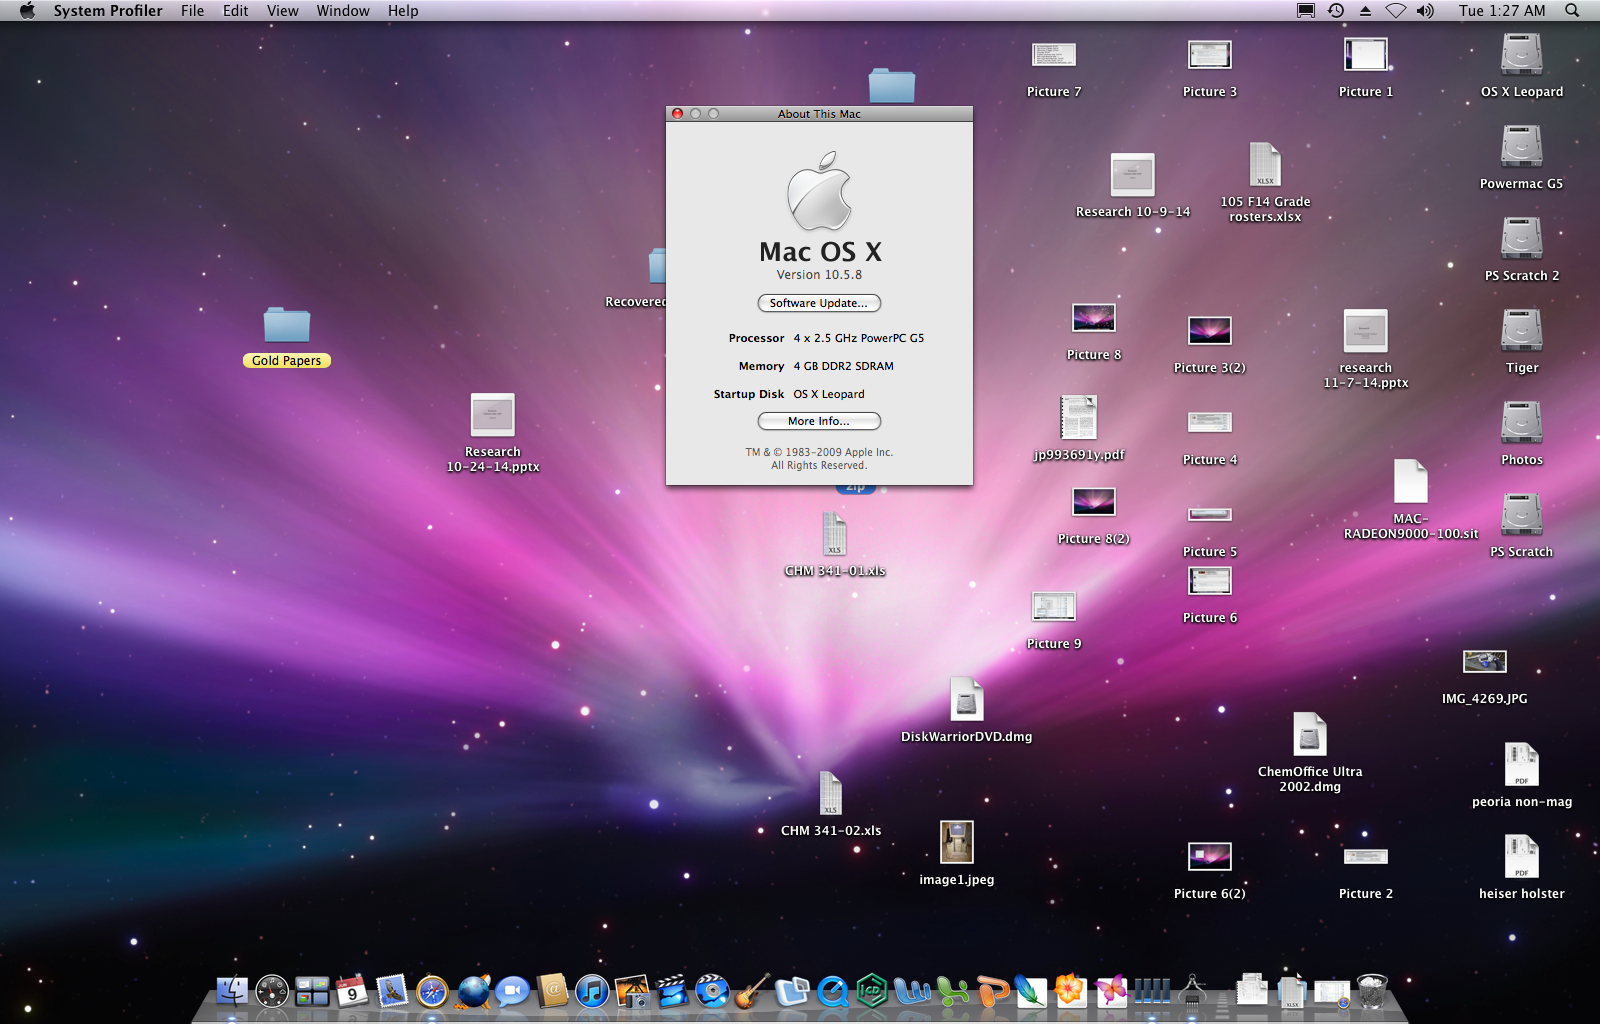The image size is (1600, 1024).
Task: Open Spotlight search in the menu bar
Action: point(1572,11)
